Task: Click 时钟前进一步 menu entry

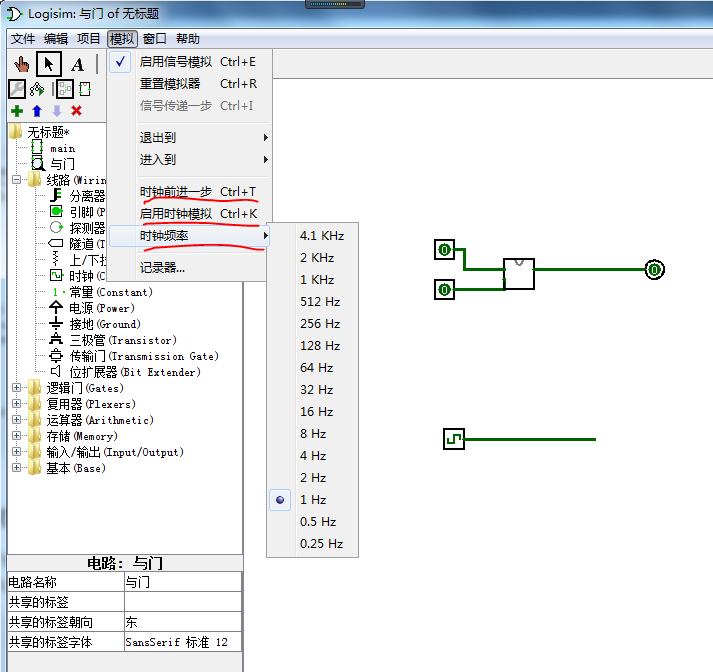Action: (190, 192)
